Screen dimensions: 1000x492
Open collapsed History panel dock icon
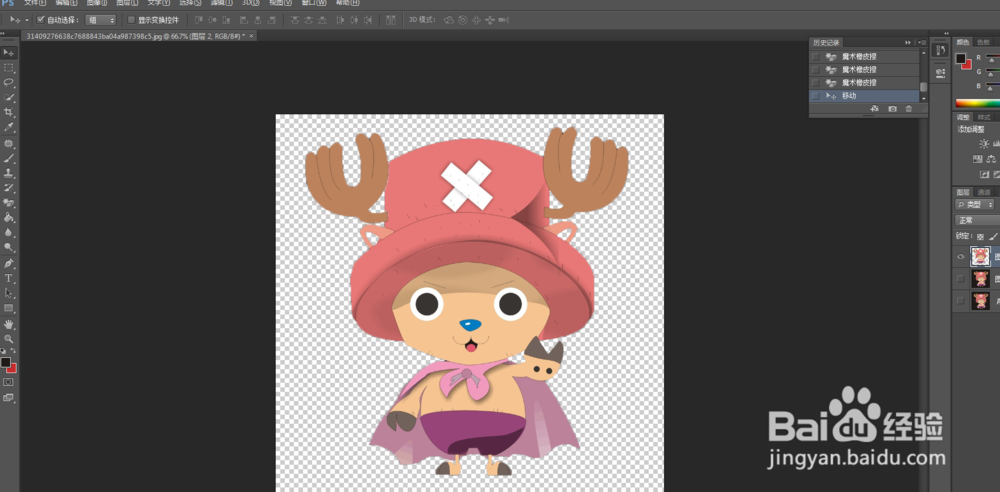(940, 50)
